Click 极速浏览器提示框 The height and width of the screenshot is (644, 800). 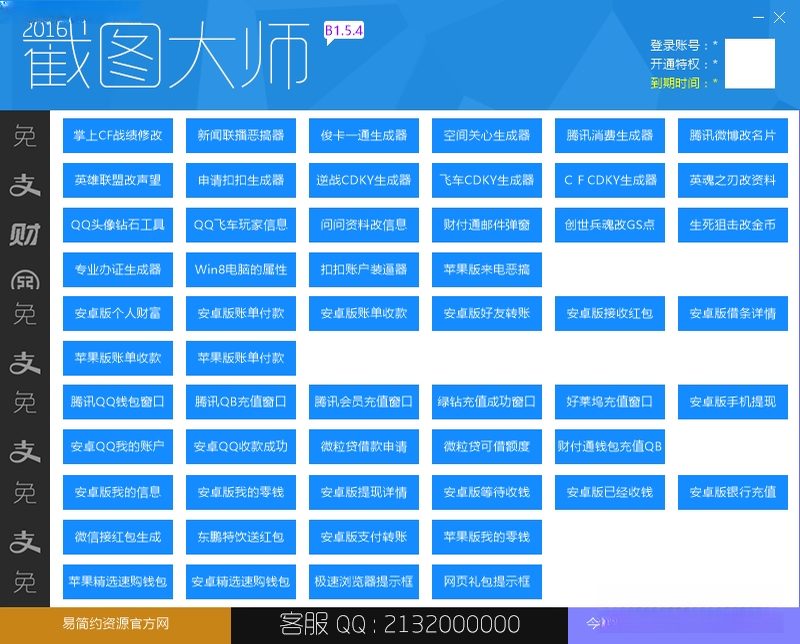point(364,581)
